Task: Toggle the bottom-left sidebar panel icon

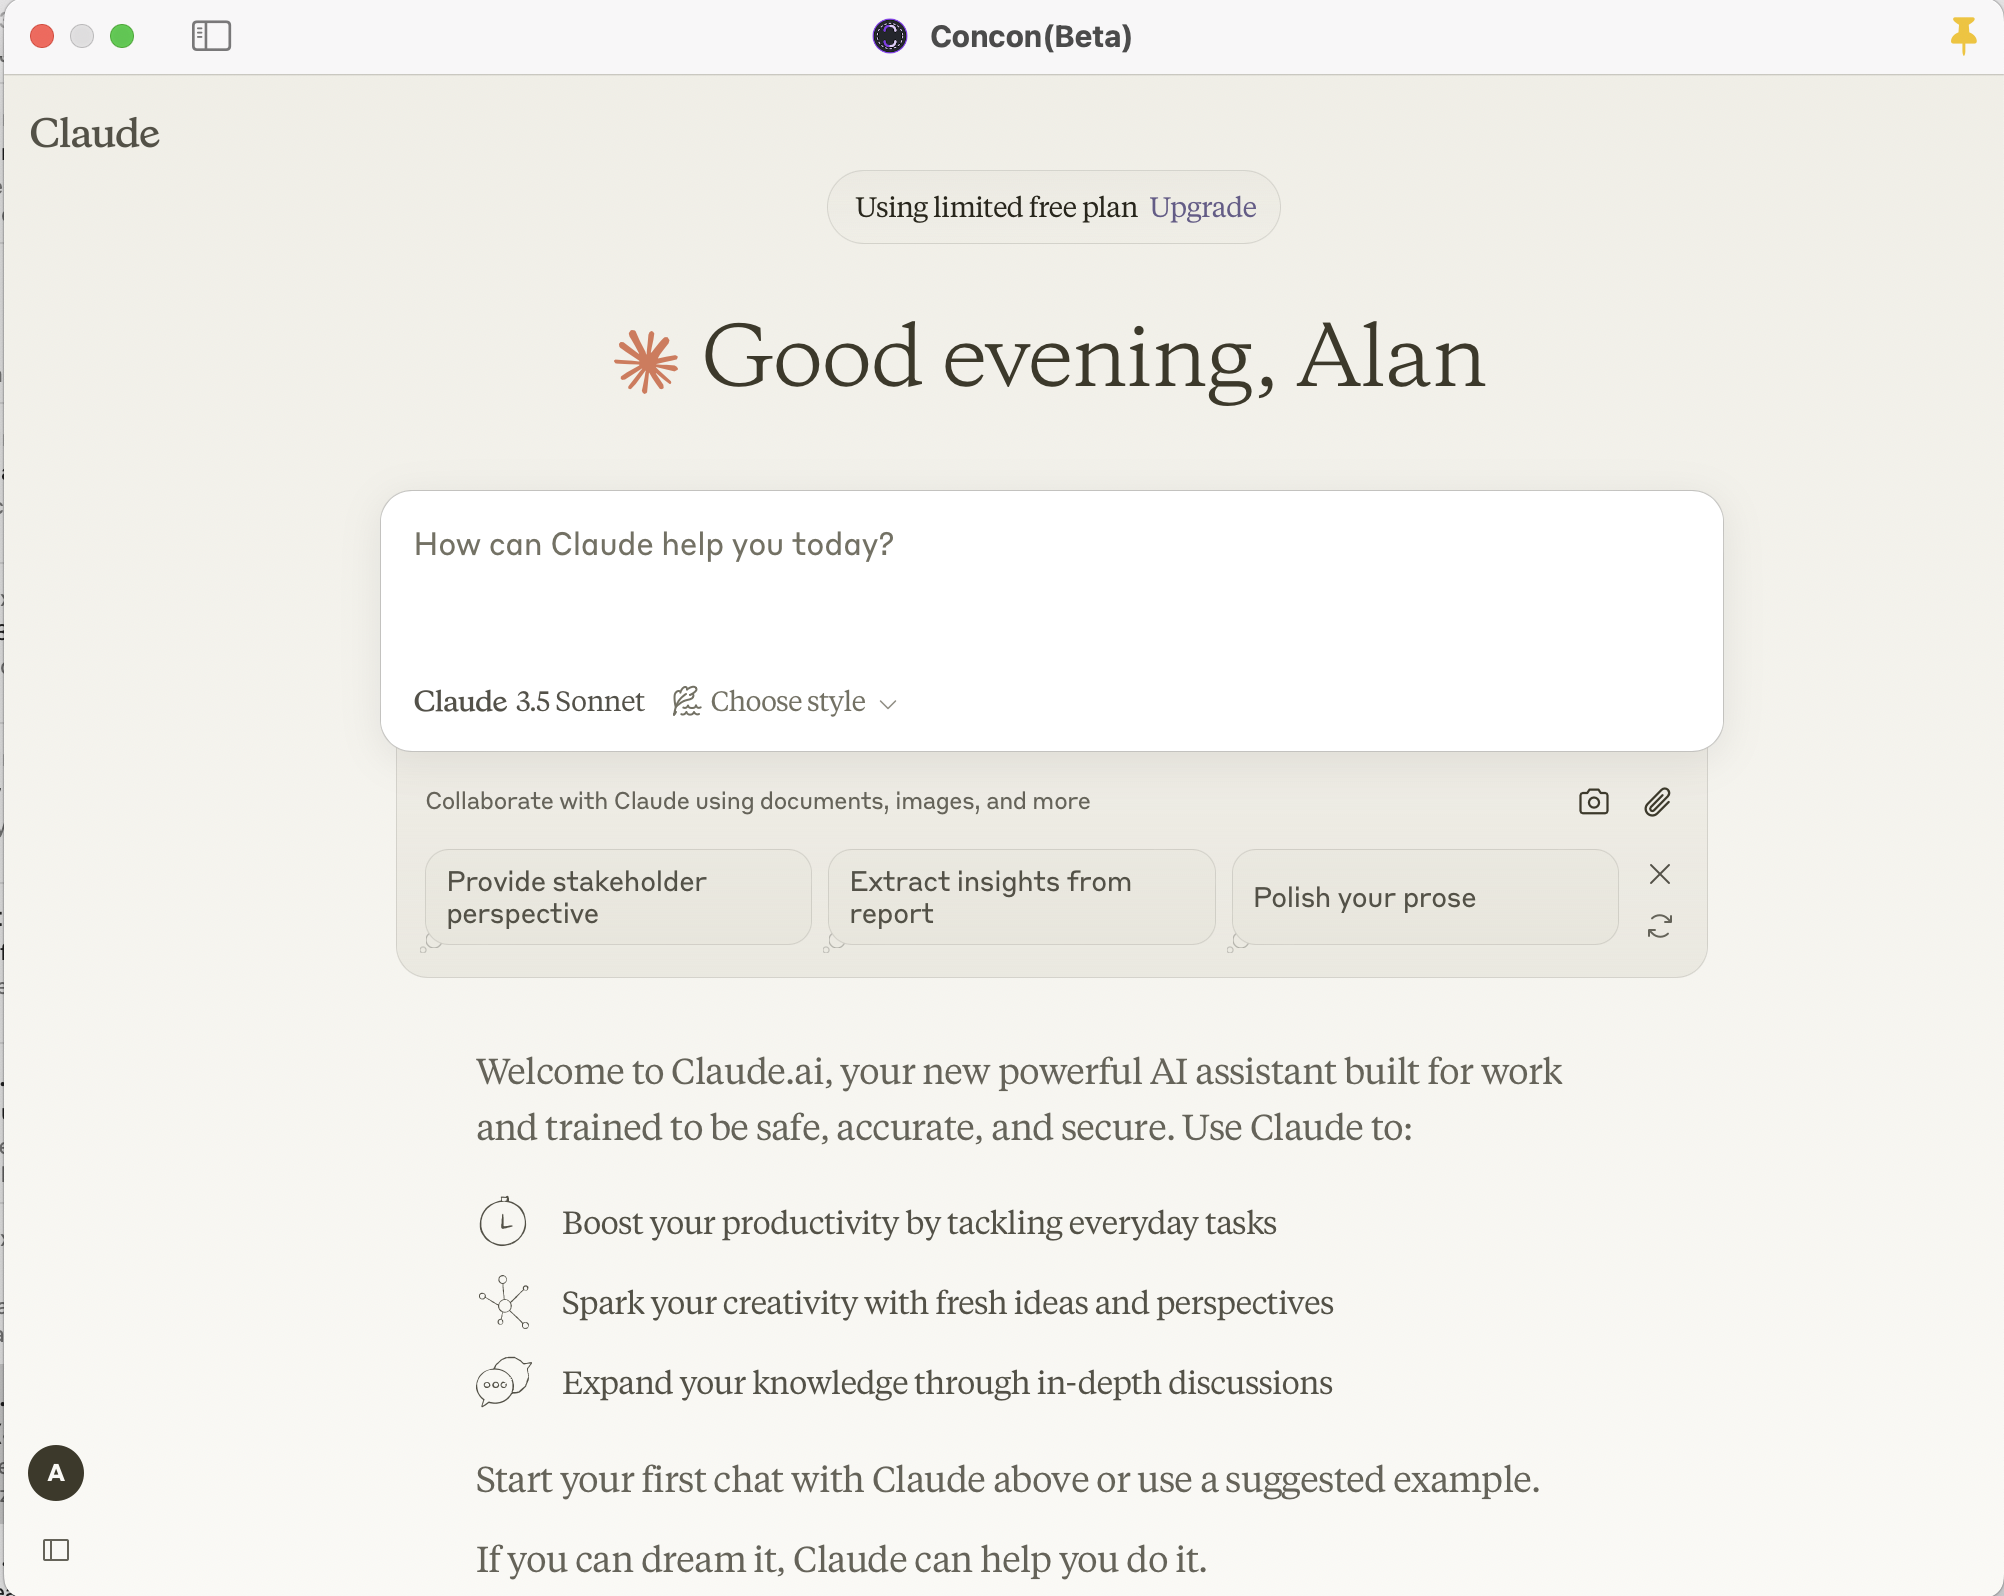Action: [56, 1550]
